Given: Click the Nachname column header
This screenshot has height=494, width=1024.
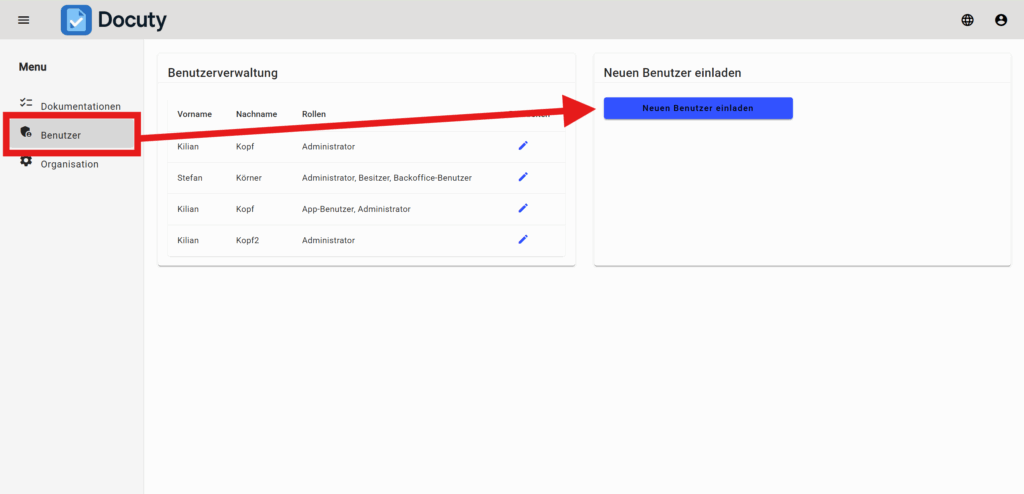Looking at the screenshot, I should point(256,114).
